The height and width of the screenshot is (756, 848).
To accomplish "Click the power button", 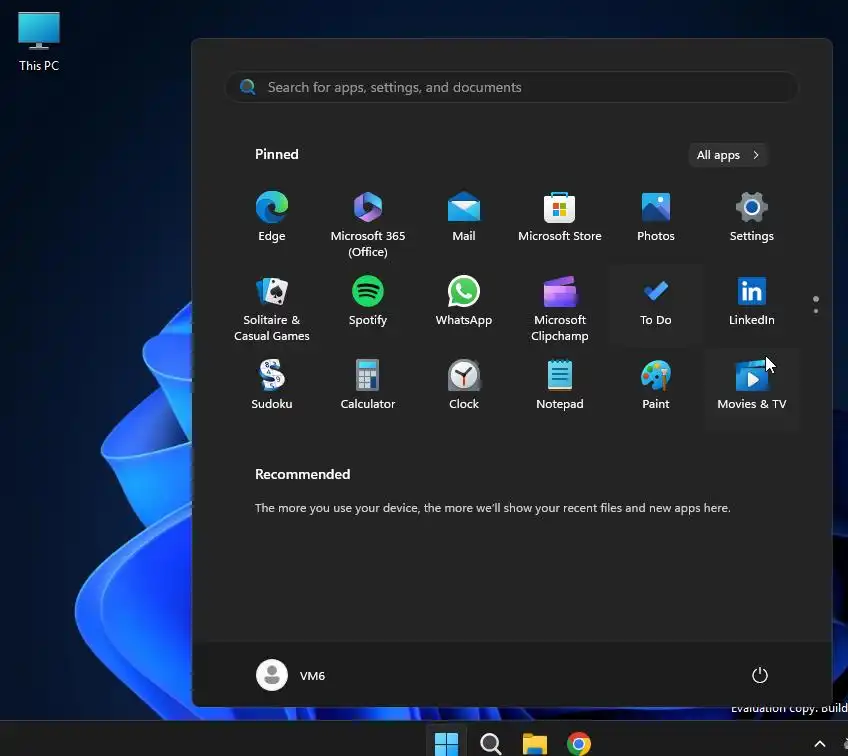I will tap(759, 675).
